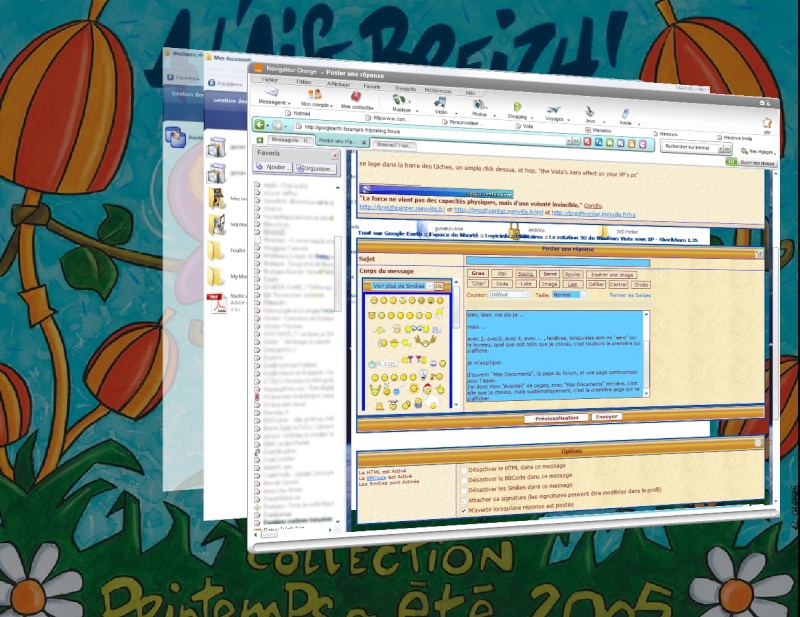The height and width of the screenshot is (617, 800).
Task: Click the Mes réglages settings icon
Action: pyautogui.click(x=744, y=151)
